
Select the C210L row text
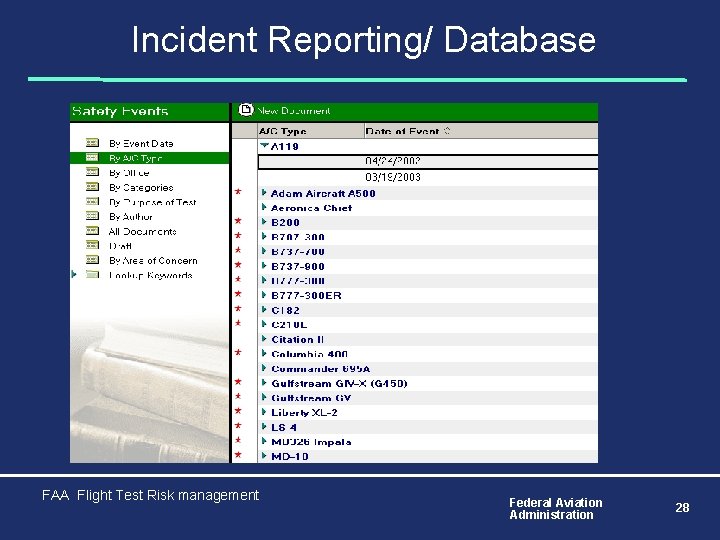coord(289,325)
